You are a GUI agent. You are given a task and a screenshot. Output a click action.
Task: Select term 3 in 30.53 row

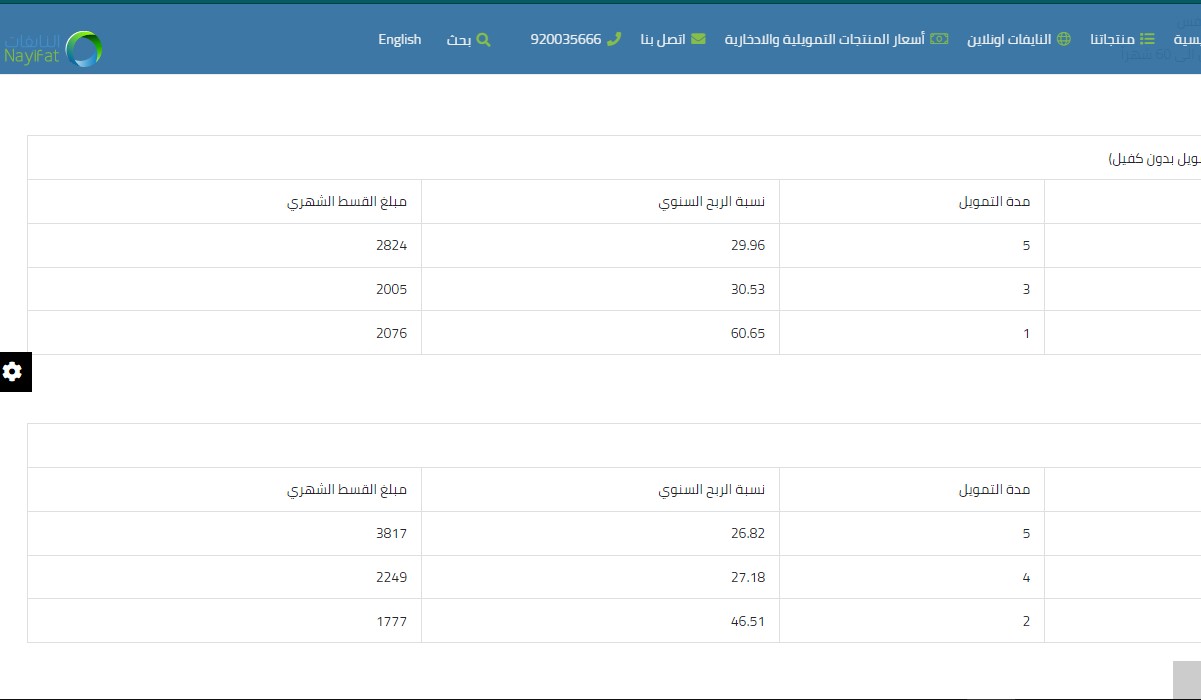[x=1026, y=290]
